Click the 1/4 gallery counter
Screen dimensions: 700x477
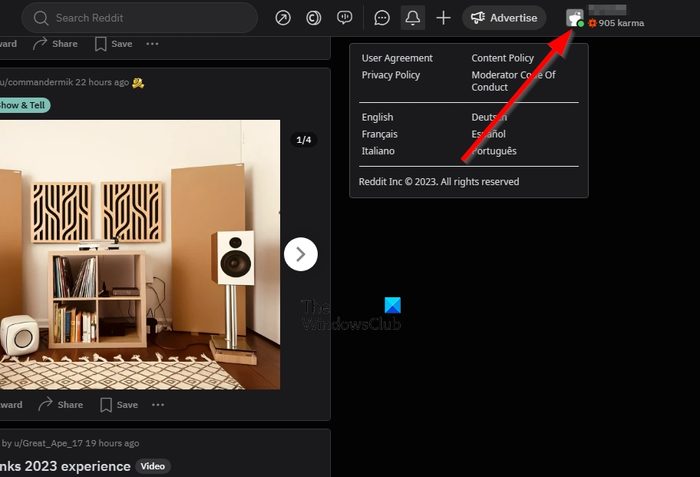[304, 140]
